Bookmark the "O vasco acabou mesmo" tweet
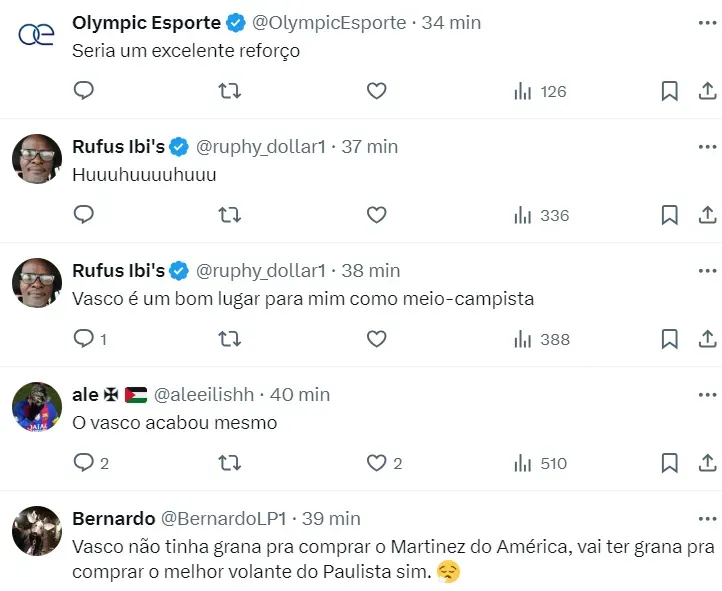Viewport: 722px width, 591px height. pos(669,463)
